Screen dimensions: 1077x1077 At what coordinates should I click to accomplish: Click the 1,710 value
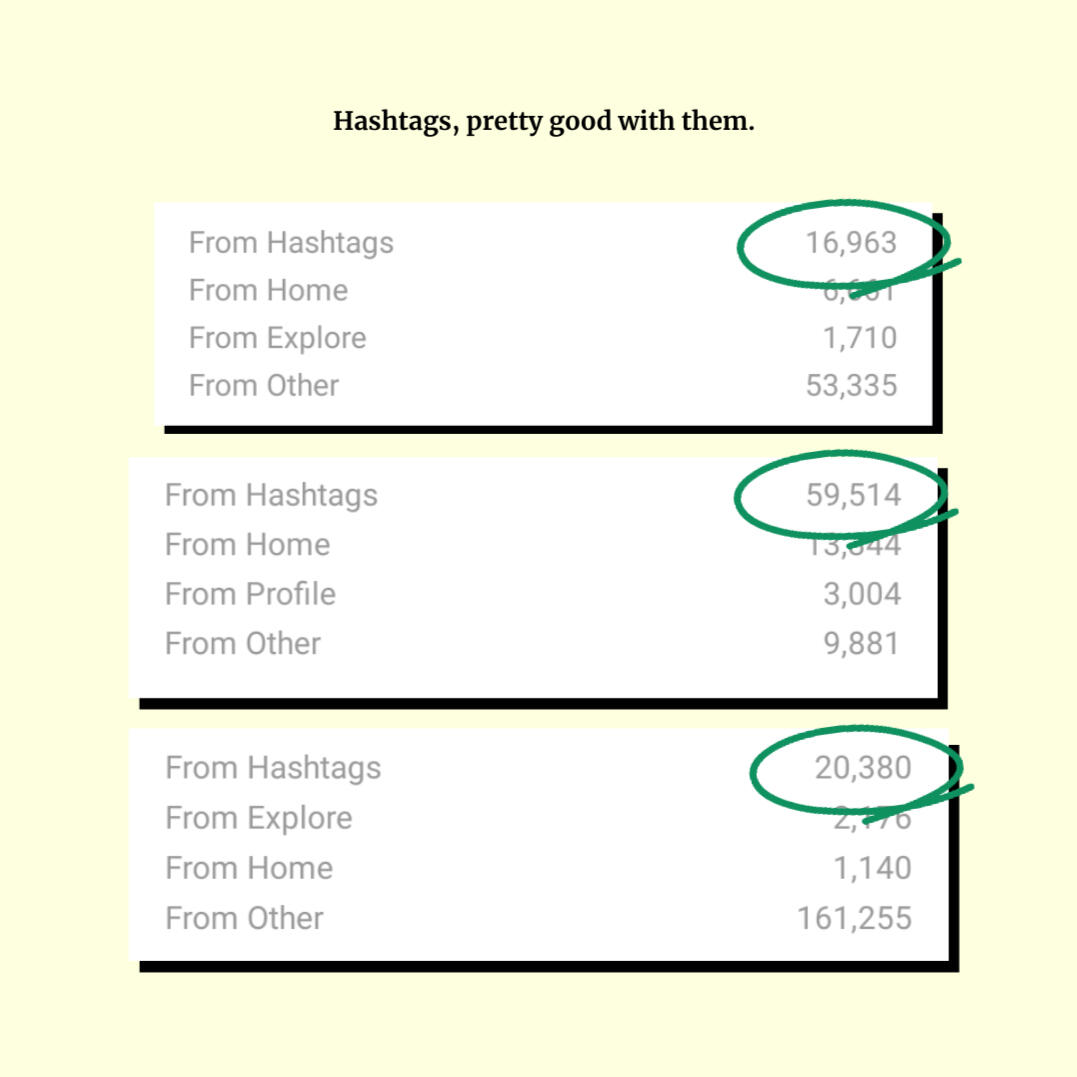point(860,338)
